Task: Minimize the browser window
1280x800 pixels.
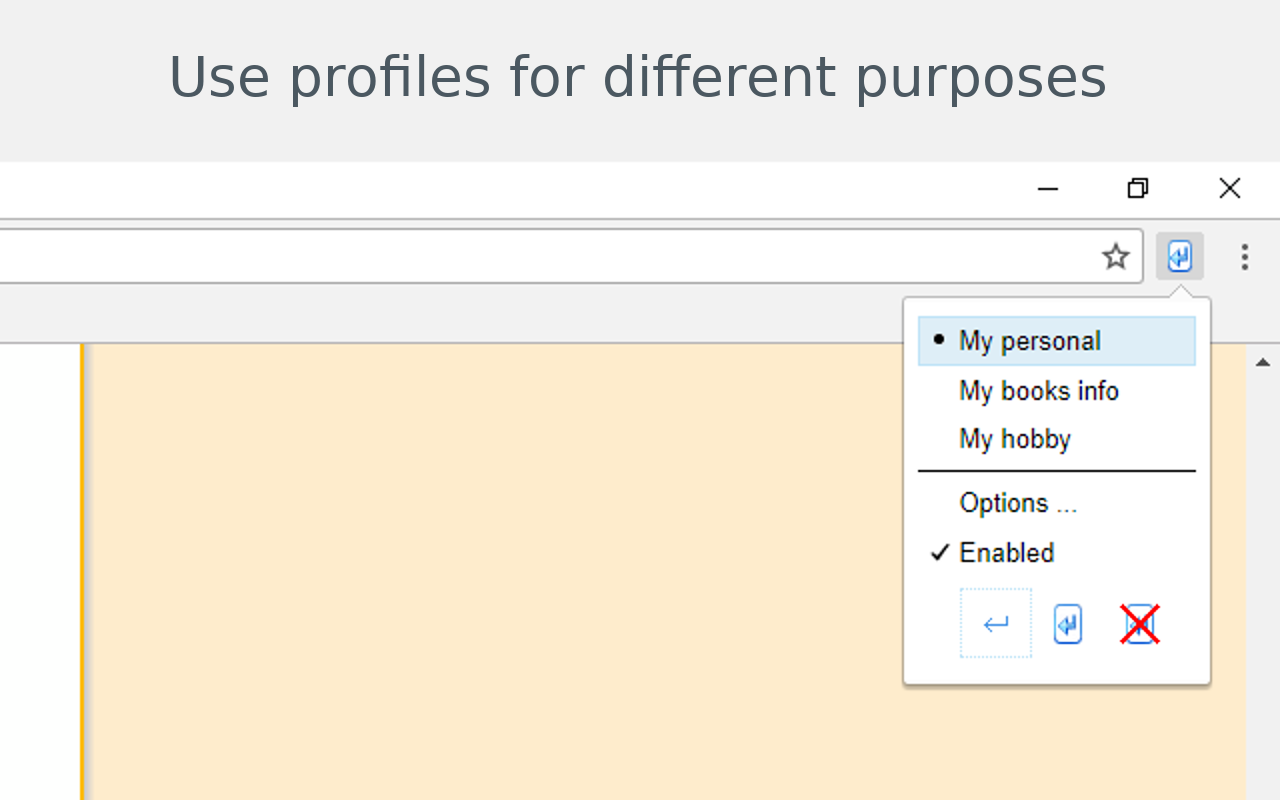Action: tap(1047, 189)
